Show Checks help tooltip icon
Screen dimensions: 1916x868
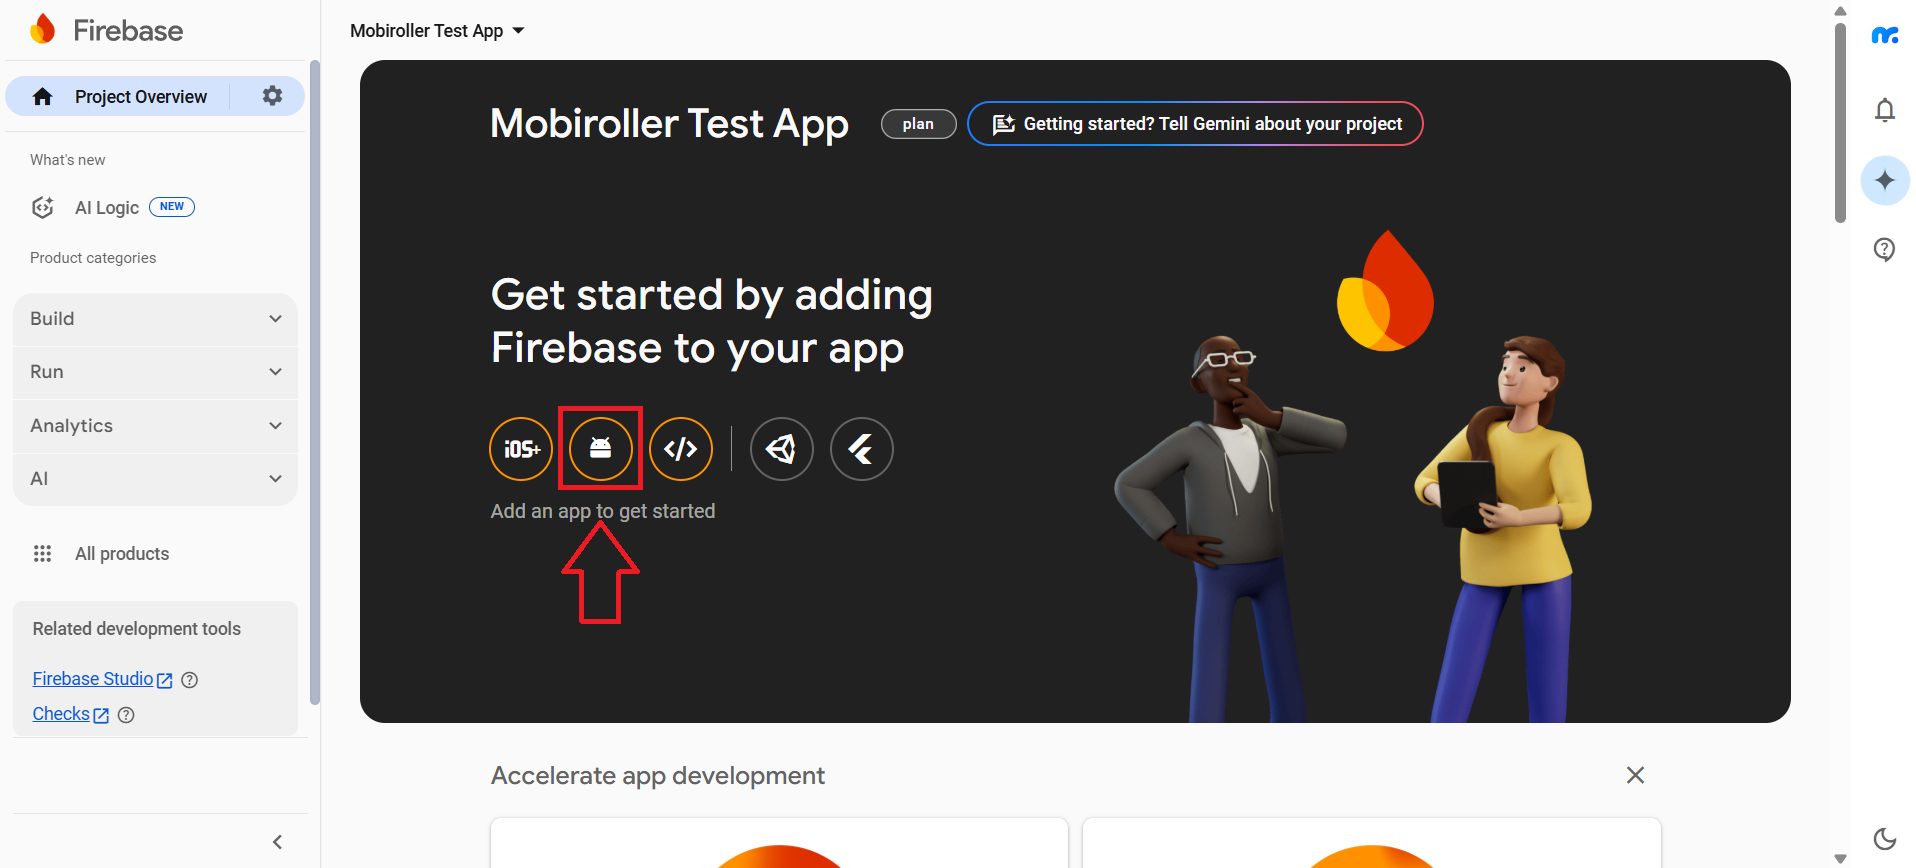[126, 715]
